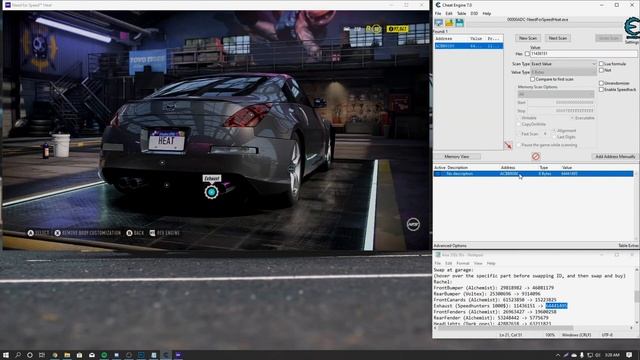Viewport: 640px width, 360px height.
Task: Open the Mail app on the taskbar
Action: (x=92, y=355)
